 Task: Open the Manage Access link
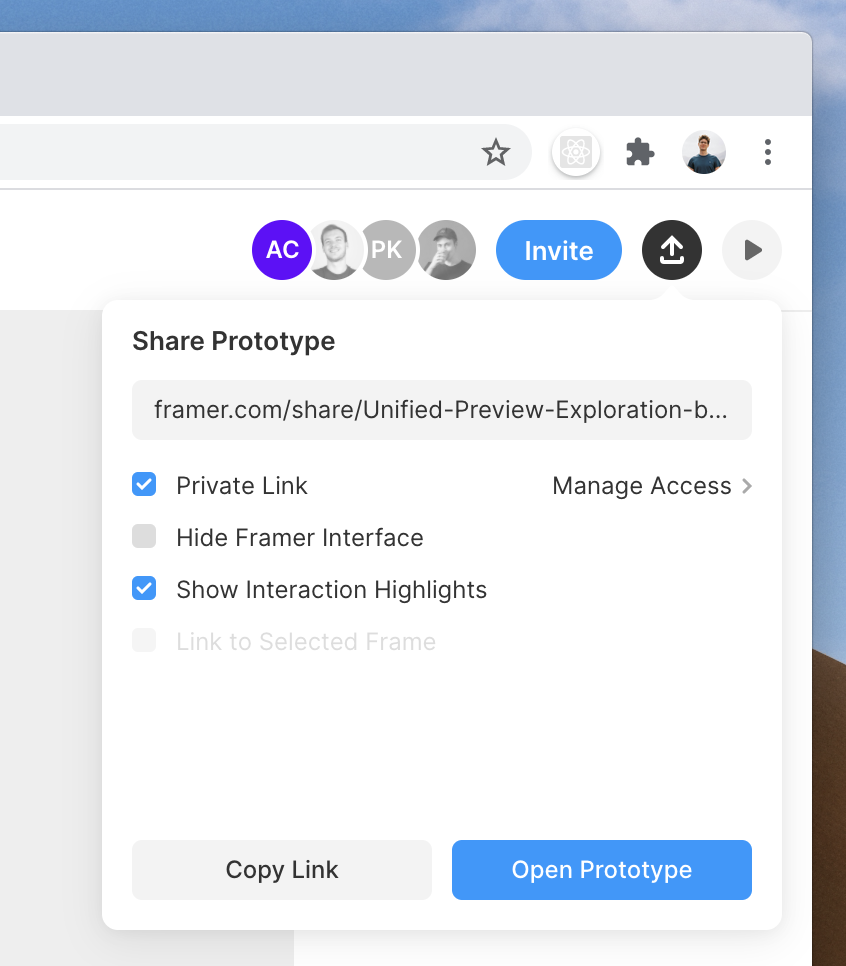click(641, 486)
